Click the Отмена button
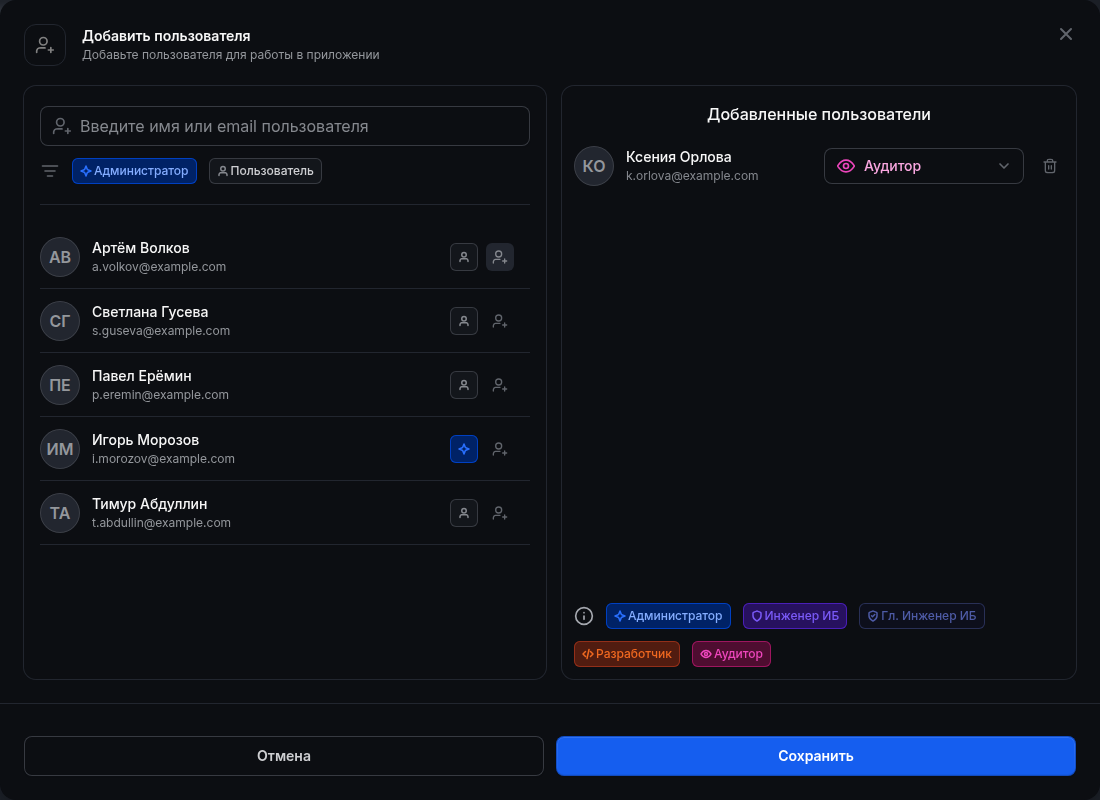 point(283,756)
